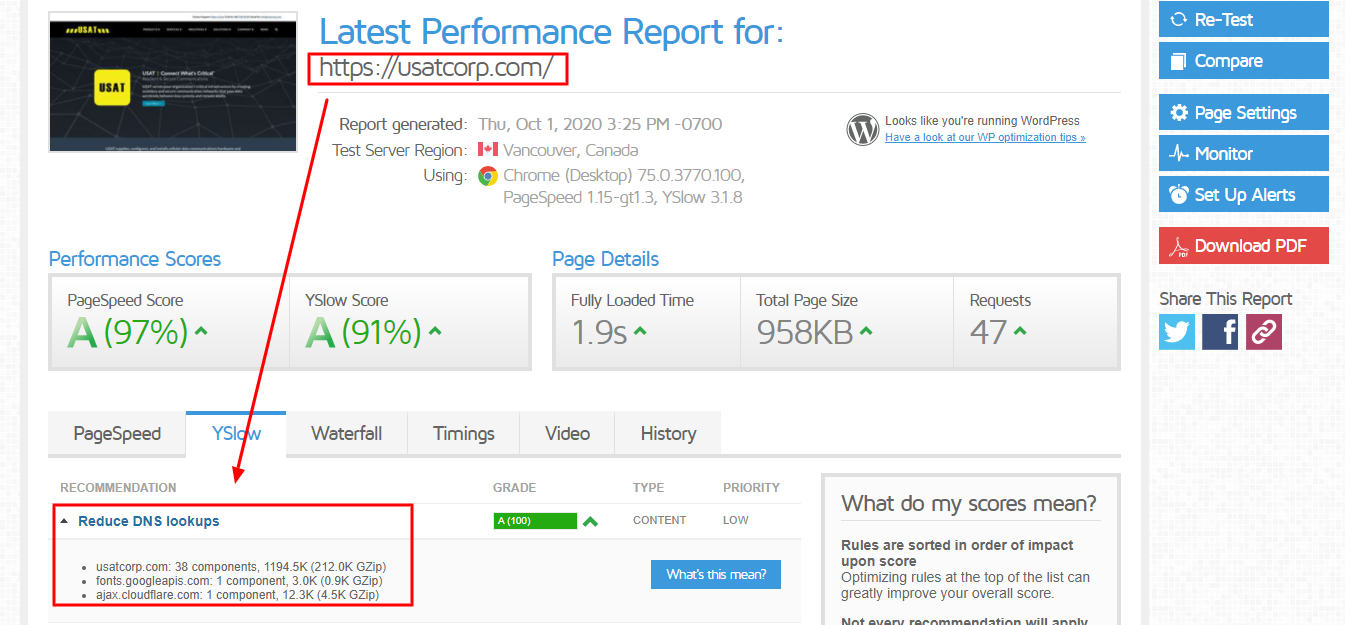Click the PRIORITY column header

752,488
